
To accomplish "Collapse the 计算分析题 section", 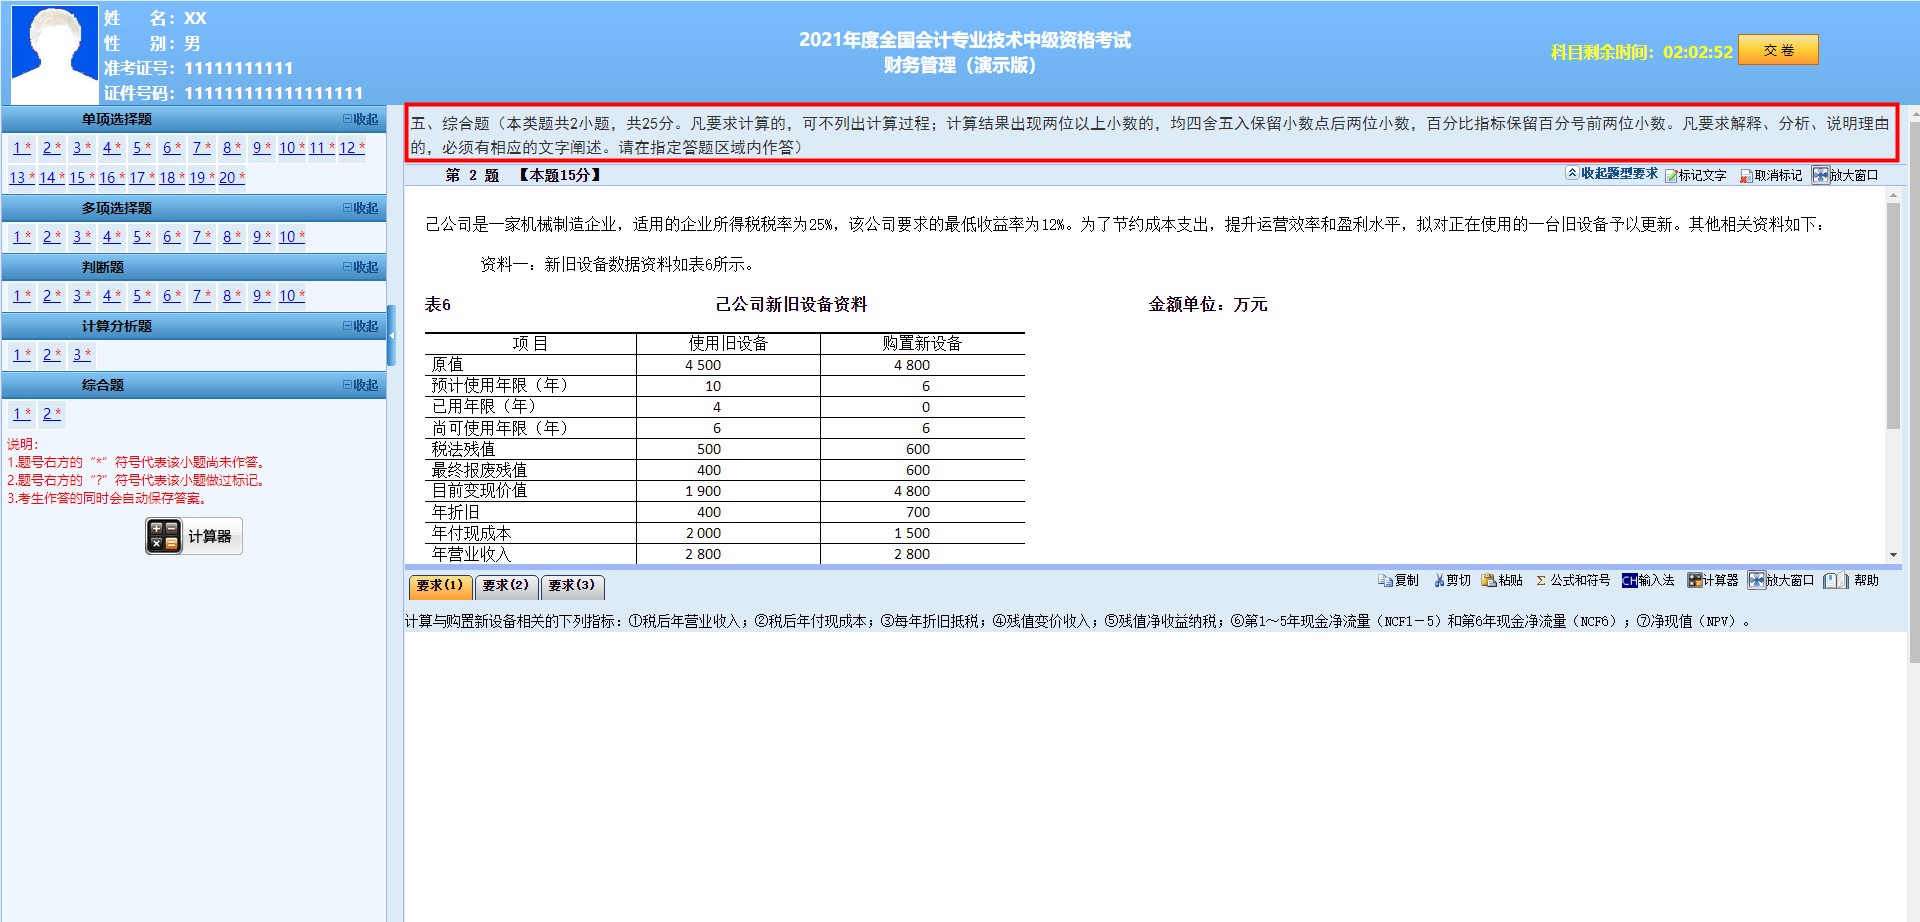I will (360, 326).
